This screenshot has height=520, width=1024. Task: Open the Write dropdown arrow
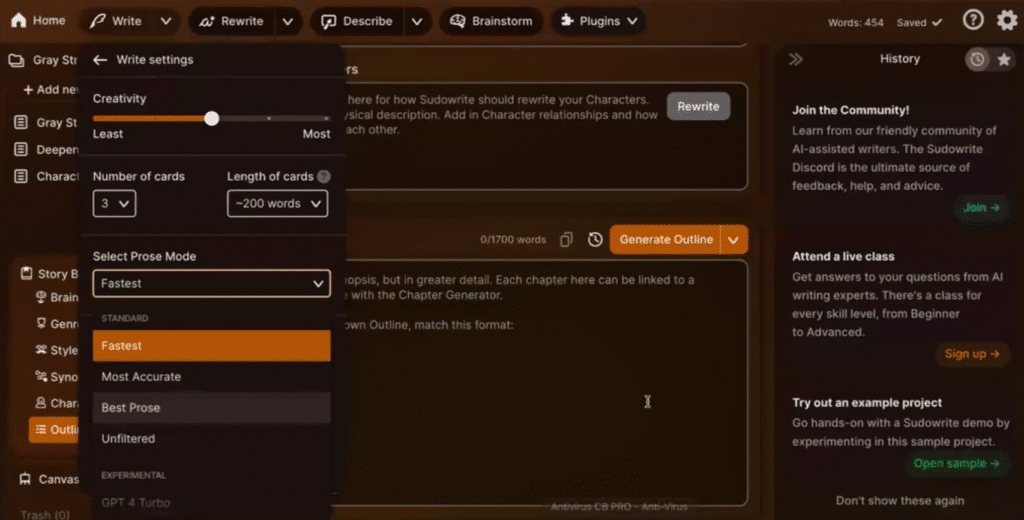pos(166,21)
